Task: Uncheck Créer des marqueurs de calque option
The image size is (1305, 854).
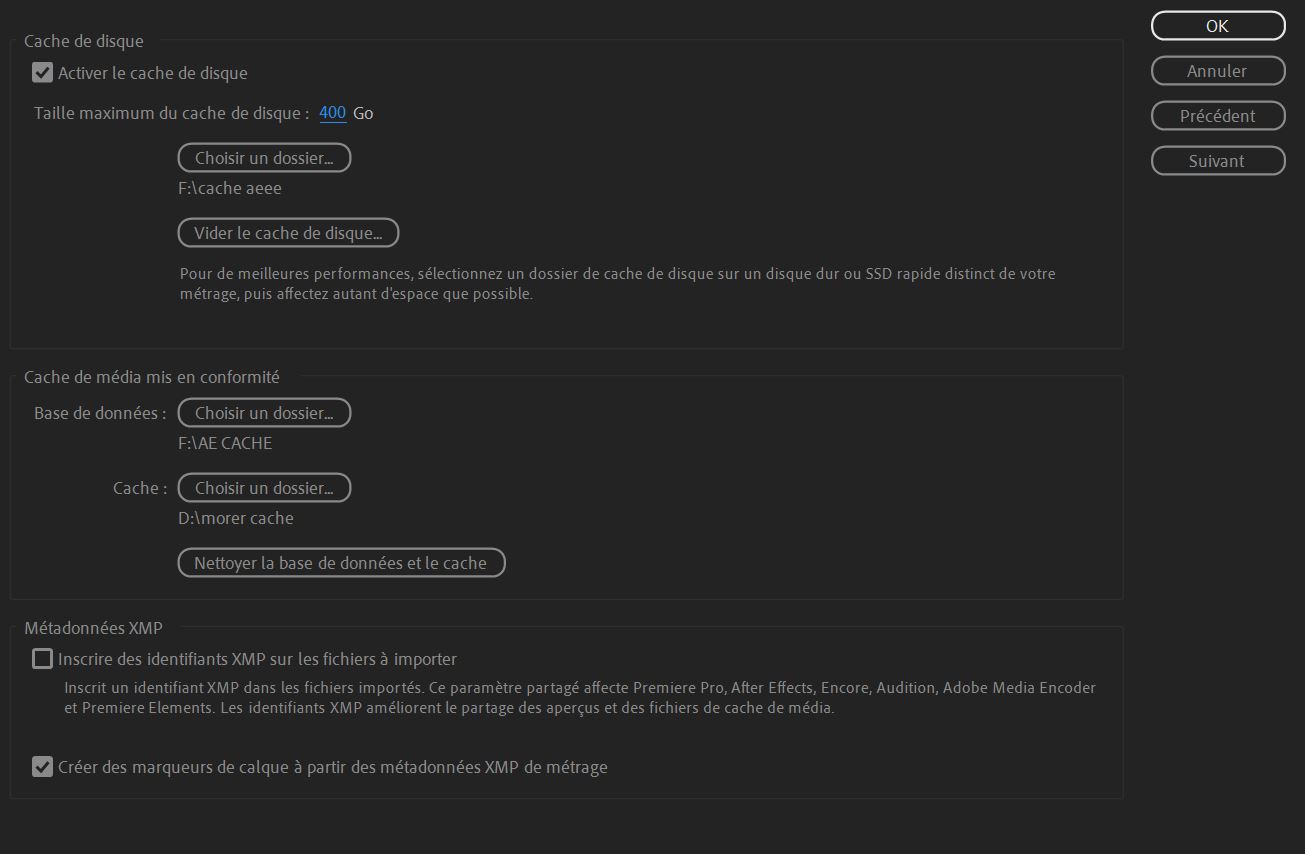Action: tap(42, 767)
